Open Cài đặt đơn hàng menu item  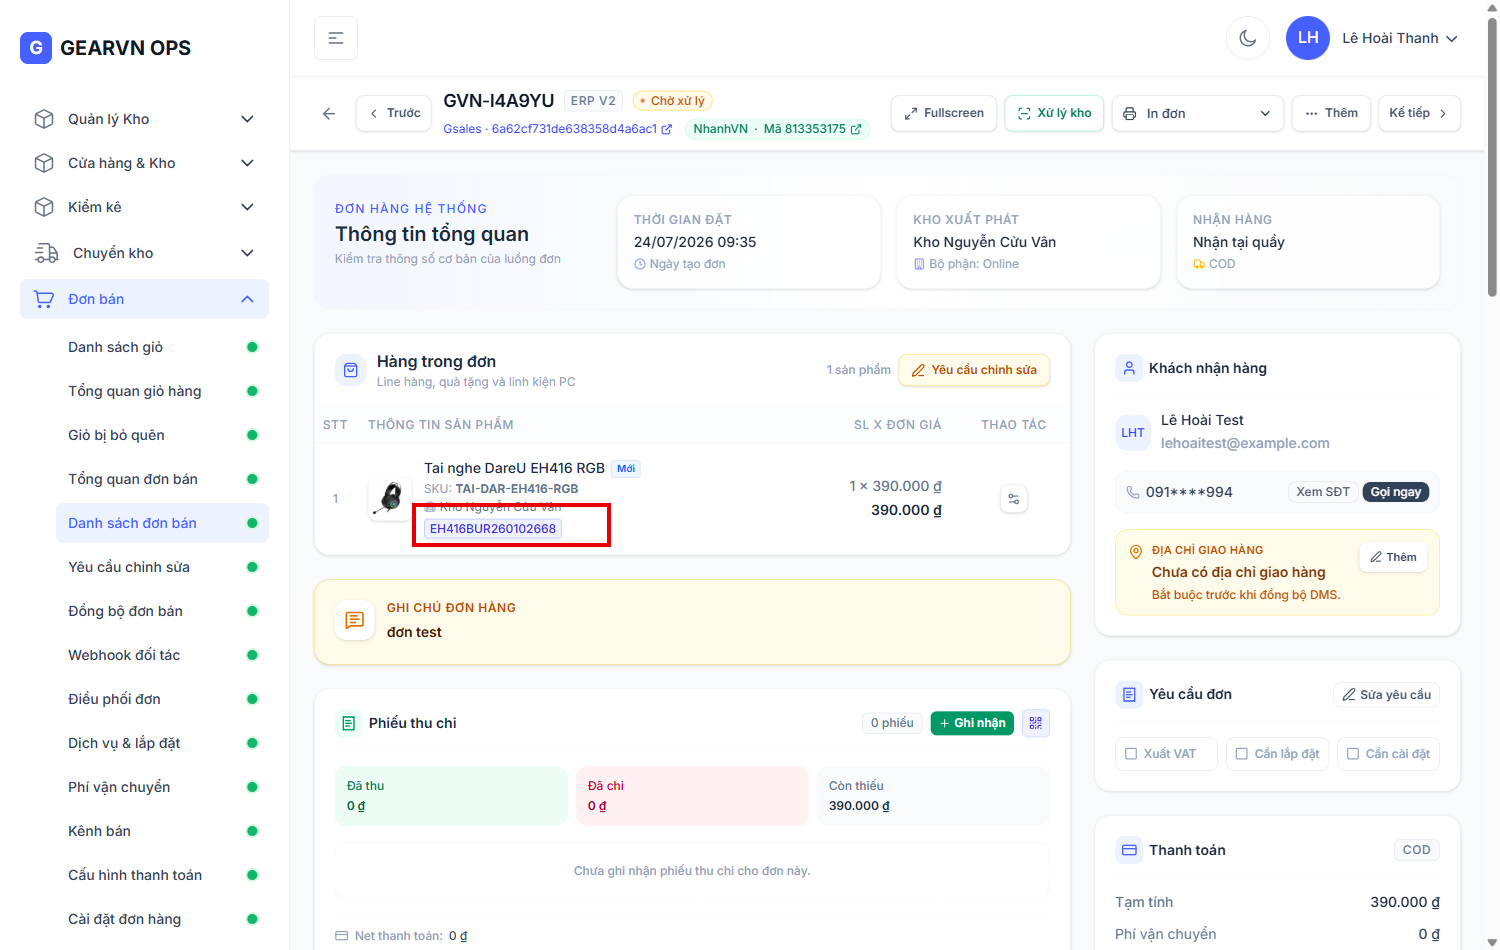pos(162,919)
